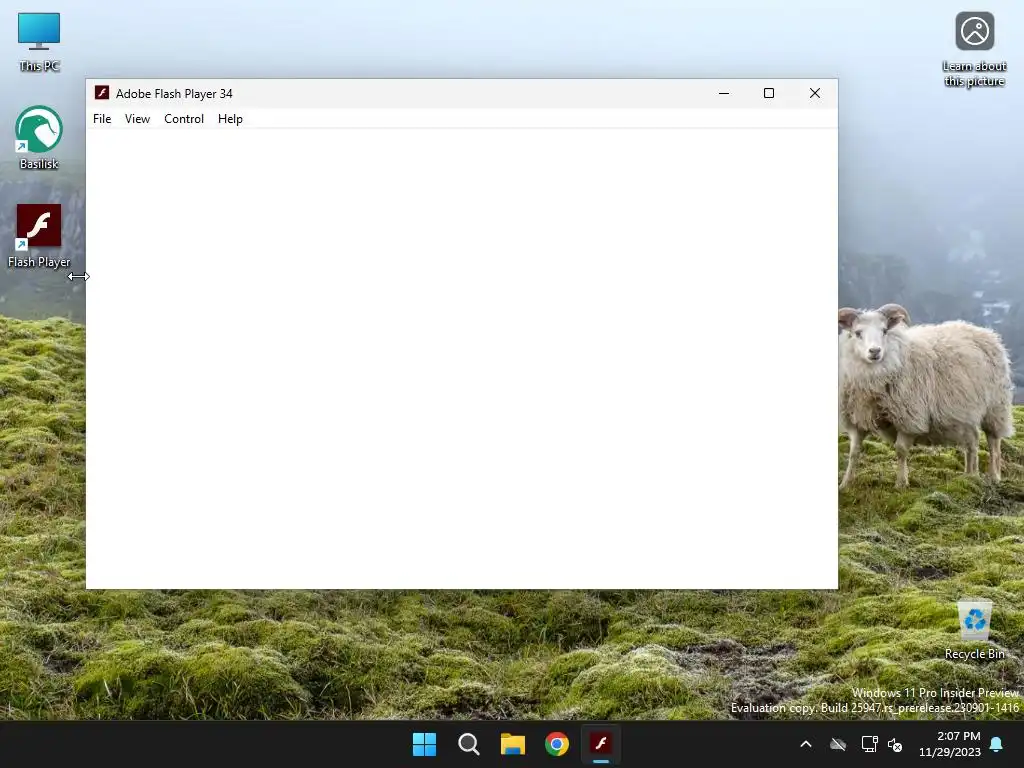Open the Windows Start menu
Viewport: 1024px width, 768px height.
[x=424, y=744]
